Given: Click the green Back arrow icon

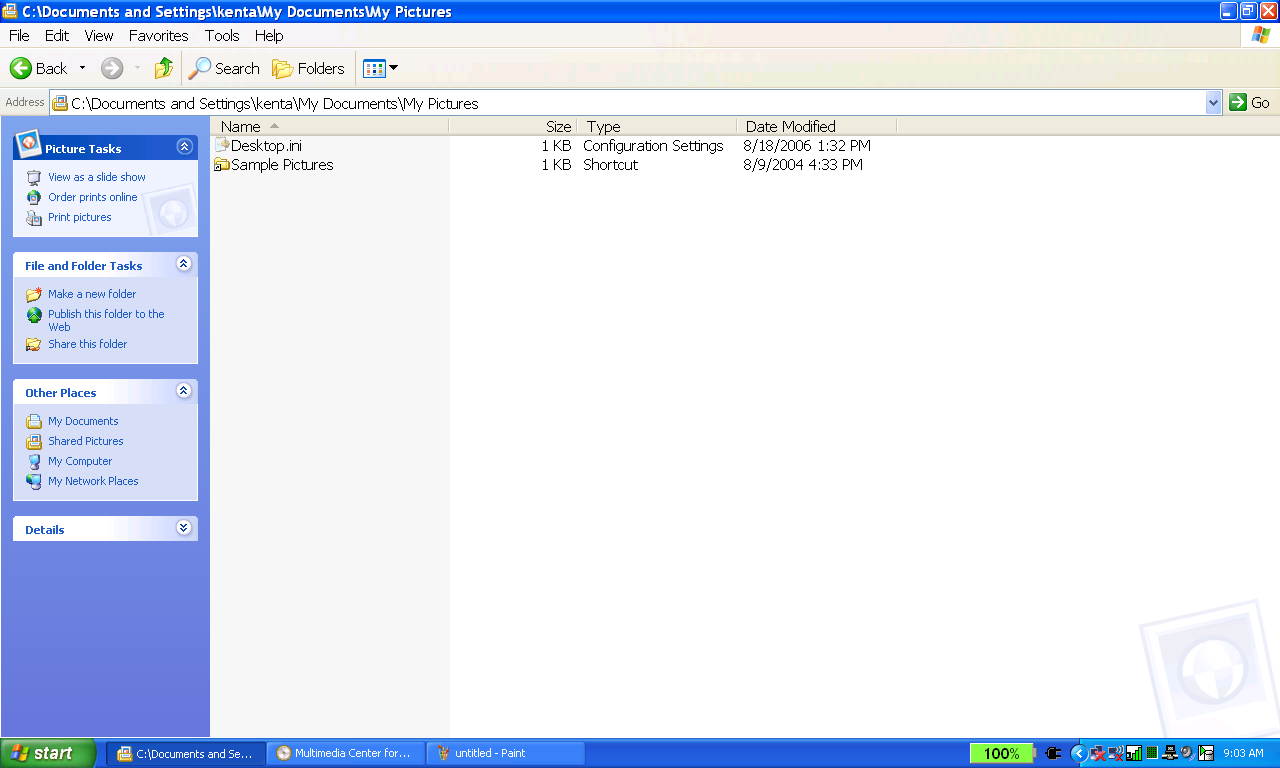Looking at the screenshot, I should pos(21,68).
